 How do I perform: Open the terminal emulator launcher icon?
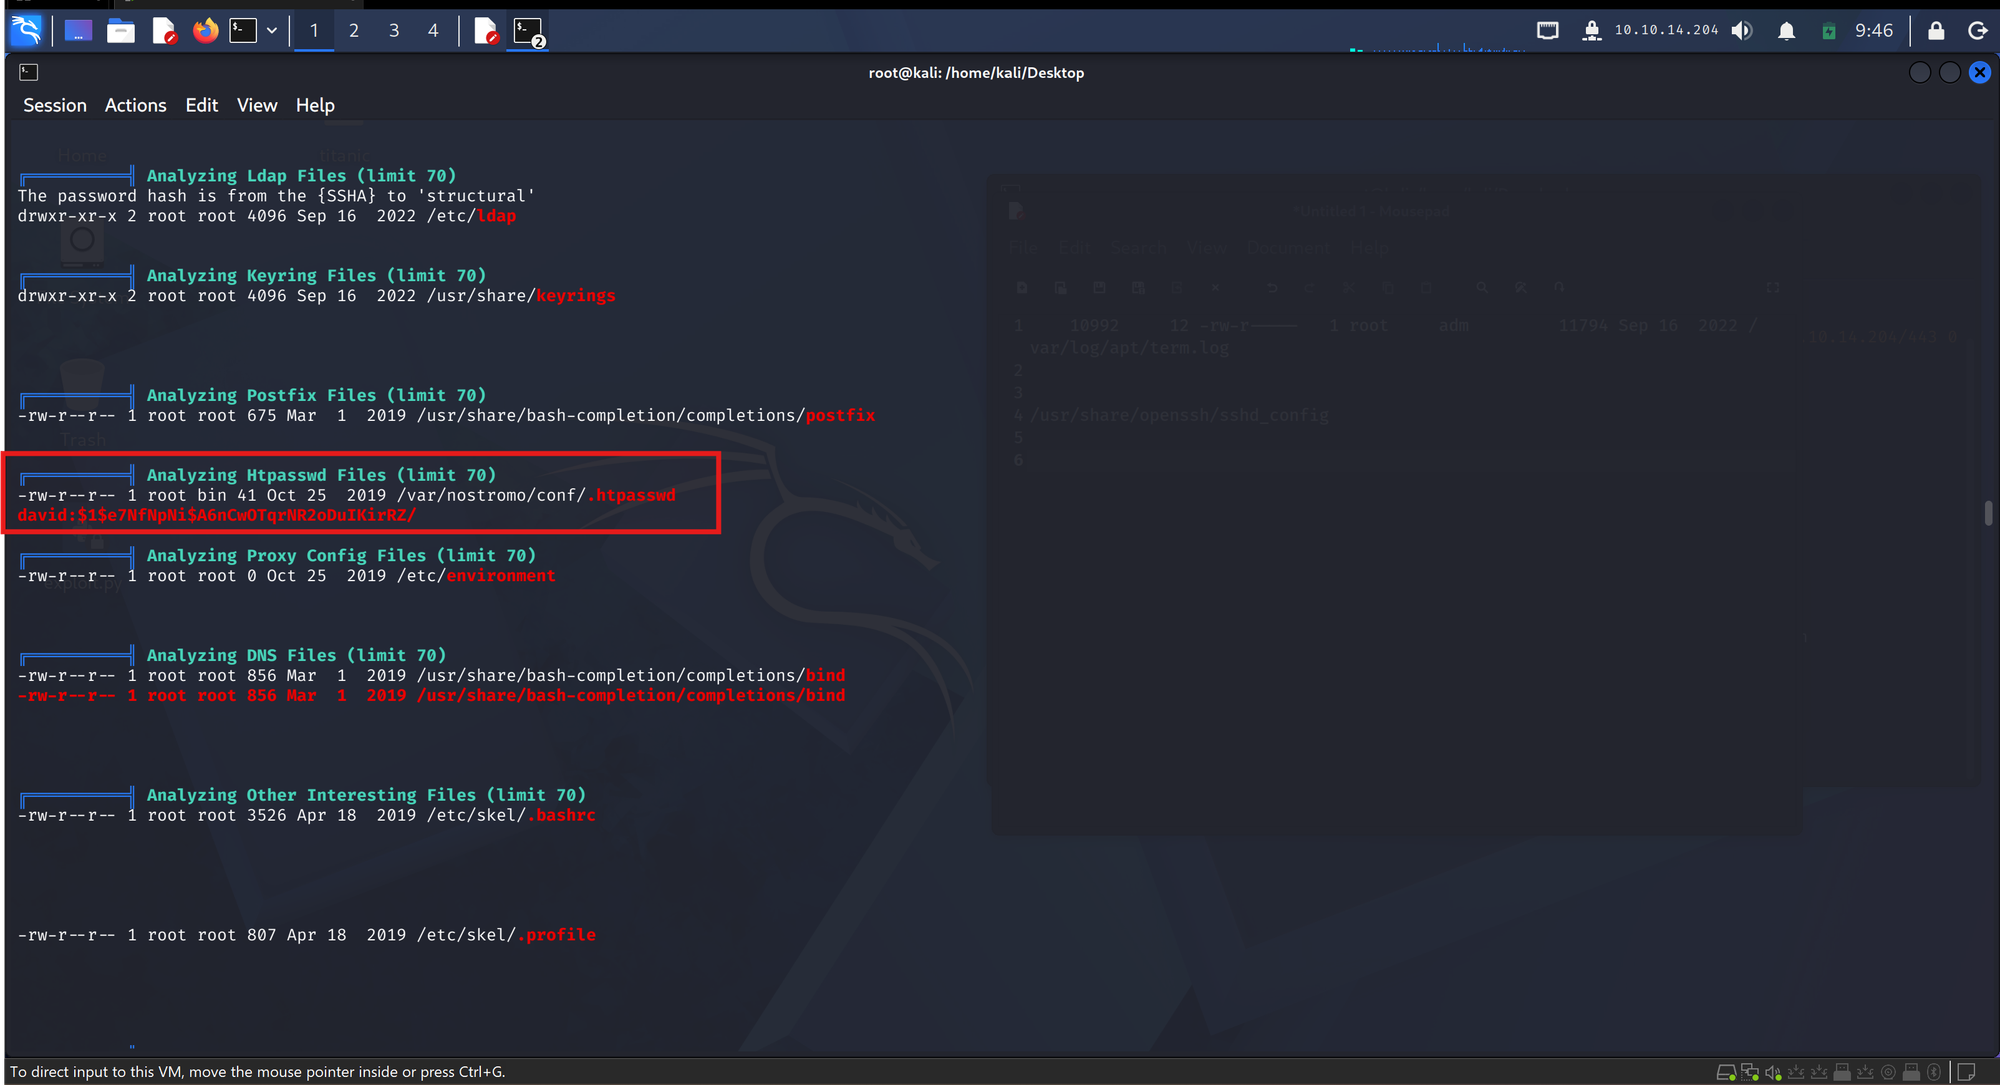(x=243, y=31)
